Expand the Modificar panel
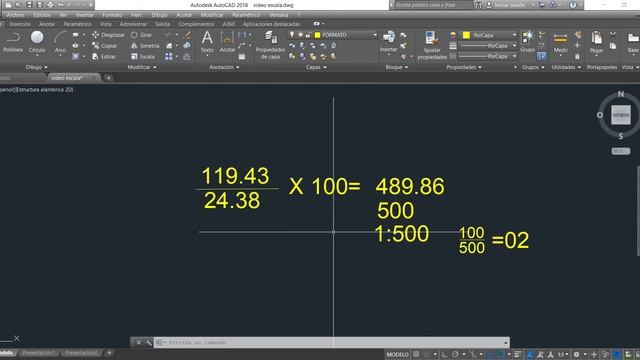Image resolution: width=640 pixels, height=360 pixels. pos(142,67)
